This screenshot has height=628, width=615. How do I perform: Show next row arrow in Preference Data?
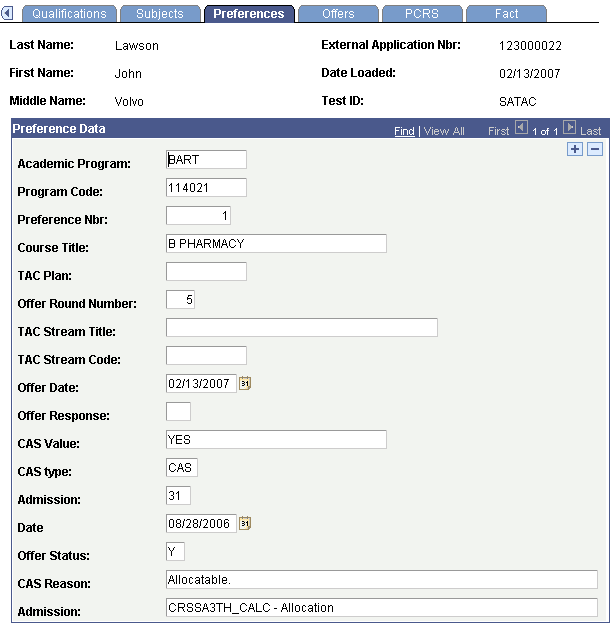point(569,128)
